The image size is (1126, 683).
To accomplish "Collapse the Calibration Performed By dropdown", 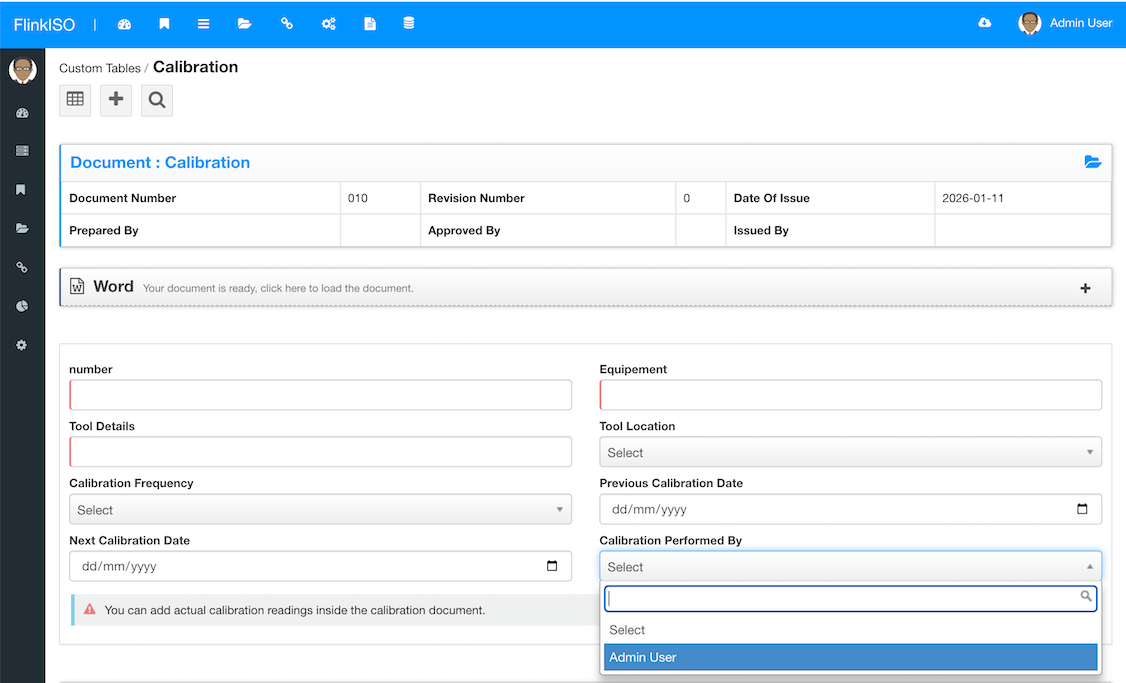I will tap(850, 567).
